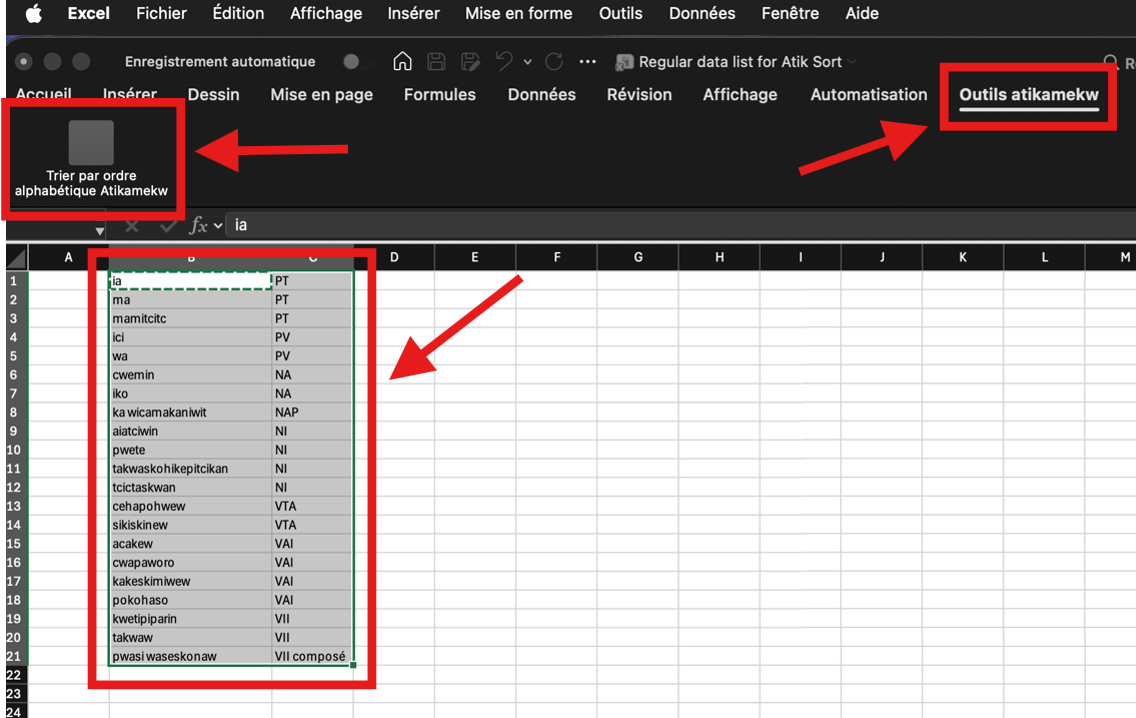Open the Name Box dropdown arrow
The image size is (1136, 718).
(99, 231)
